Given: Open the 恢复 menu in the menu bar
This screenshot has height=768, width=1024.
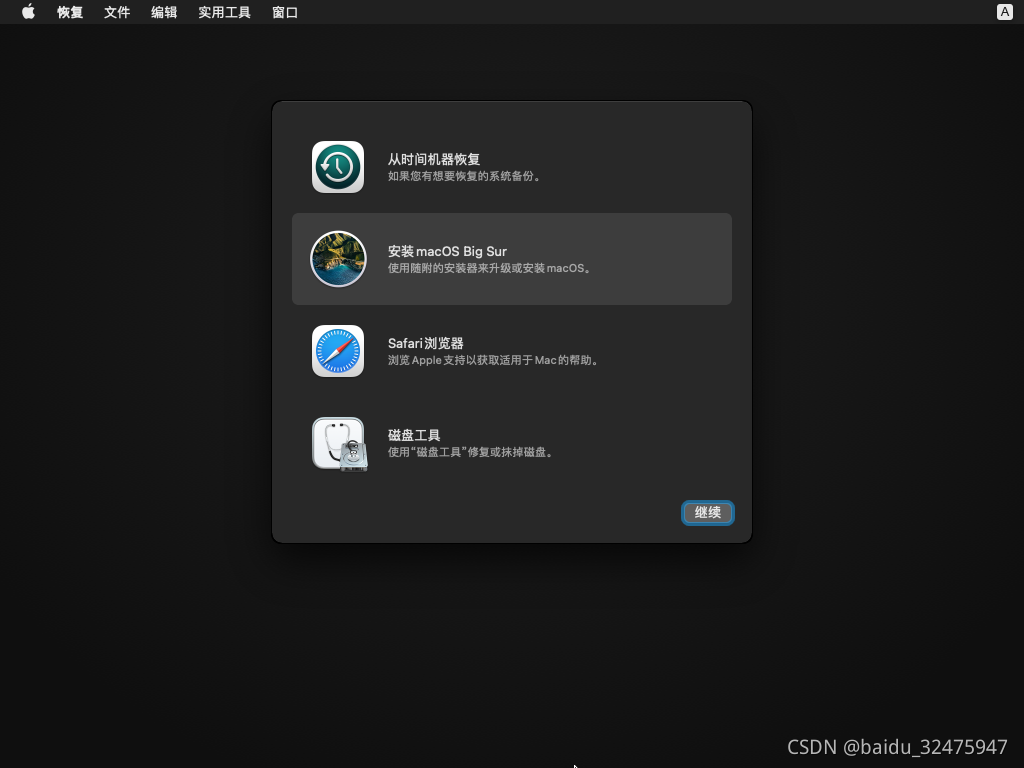Looking at the screenshot, I should point(70,12).
